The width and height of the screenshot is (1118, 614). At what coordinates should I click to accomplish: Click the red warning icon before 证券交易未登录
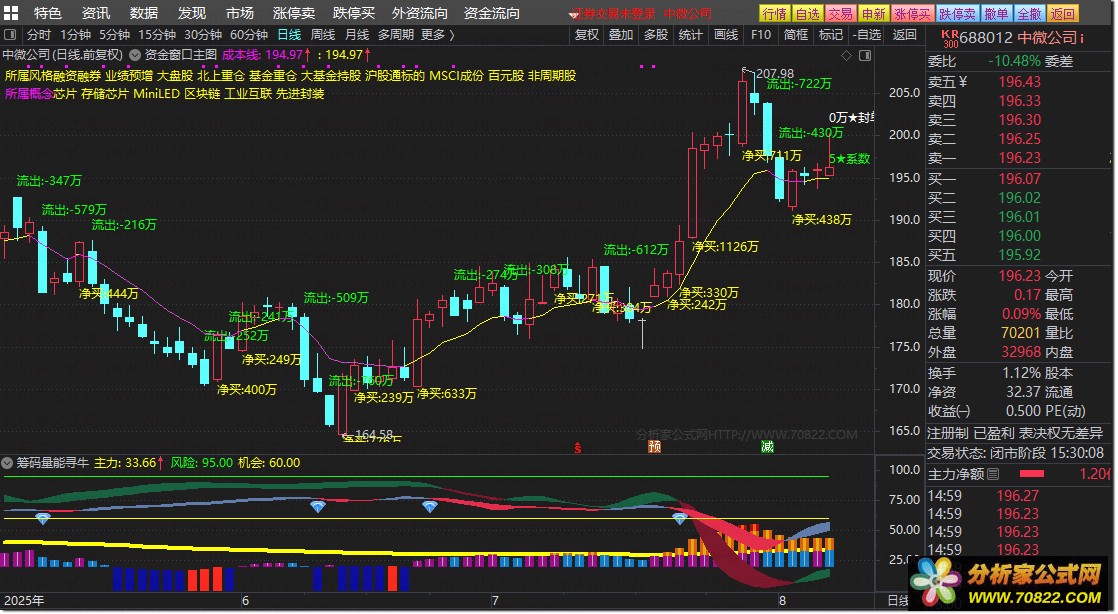(x=573, y=14)
